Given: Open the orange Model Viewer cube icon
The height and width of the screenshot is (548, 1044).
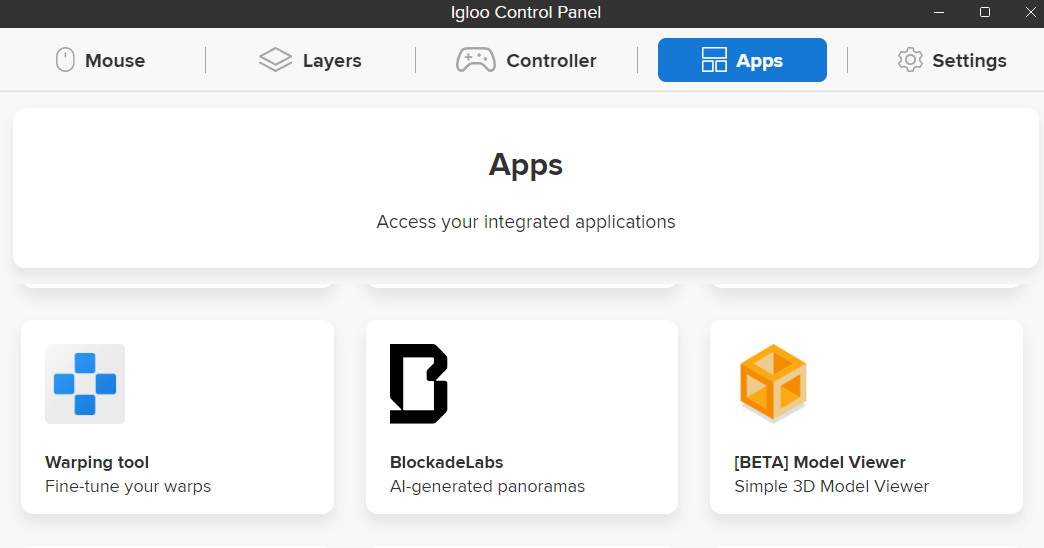Looking at the screenshot, I should click(773, 384).
